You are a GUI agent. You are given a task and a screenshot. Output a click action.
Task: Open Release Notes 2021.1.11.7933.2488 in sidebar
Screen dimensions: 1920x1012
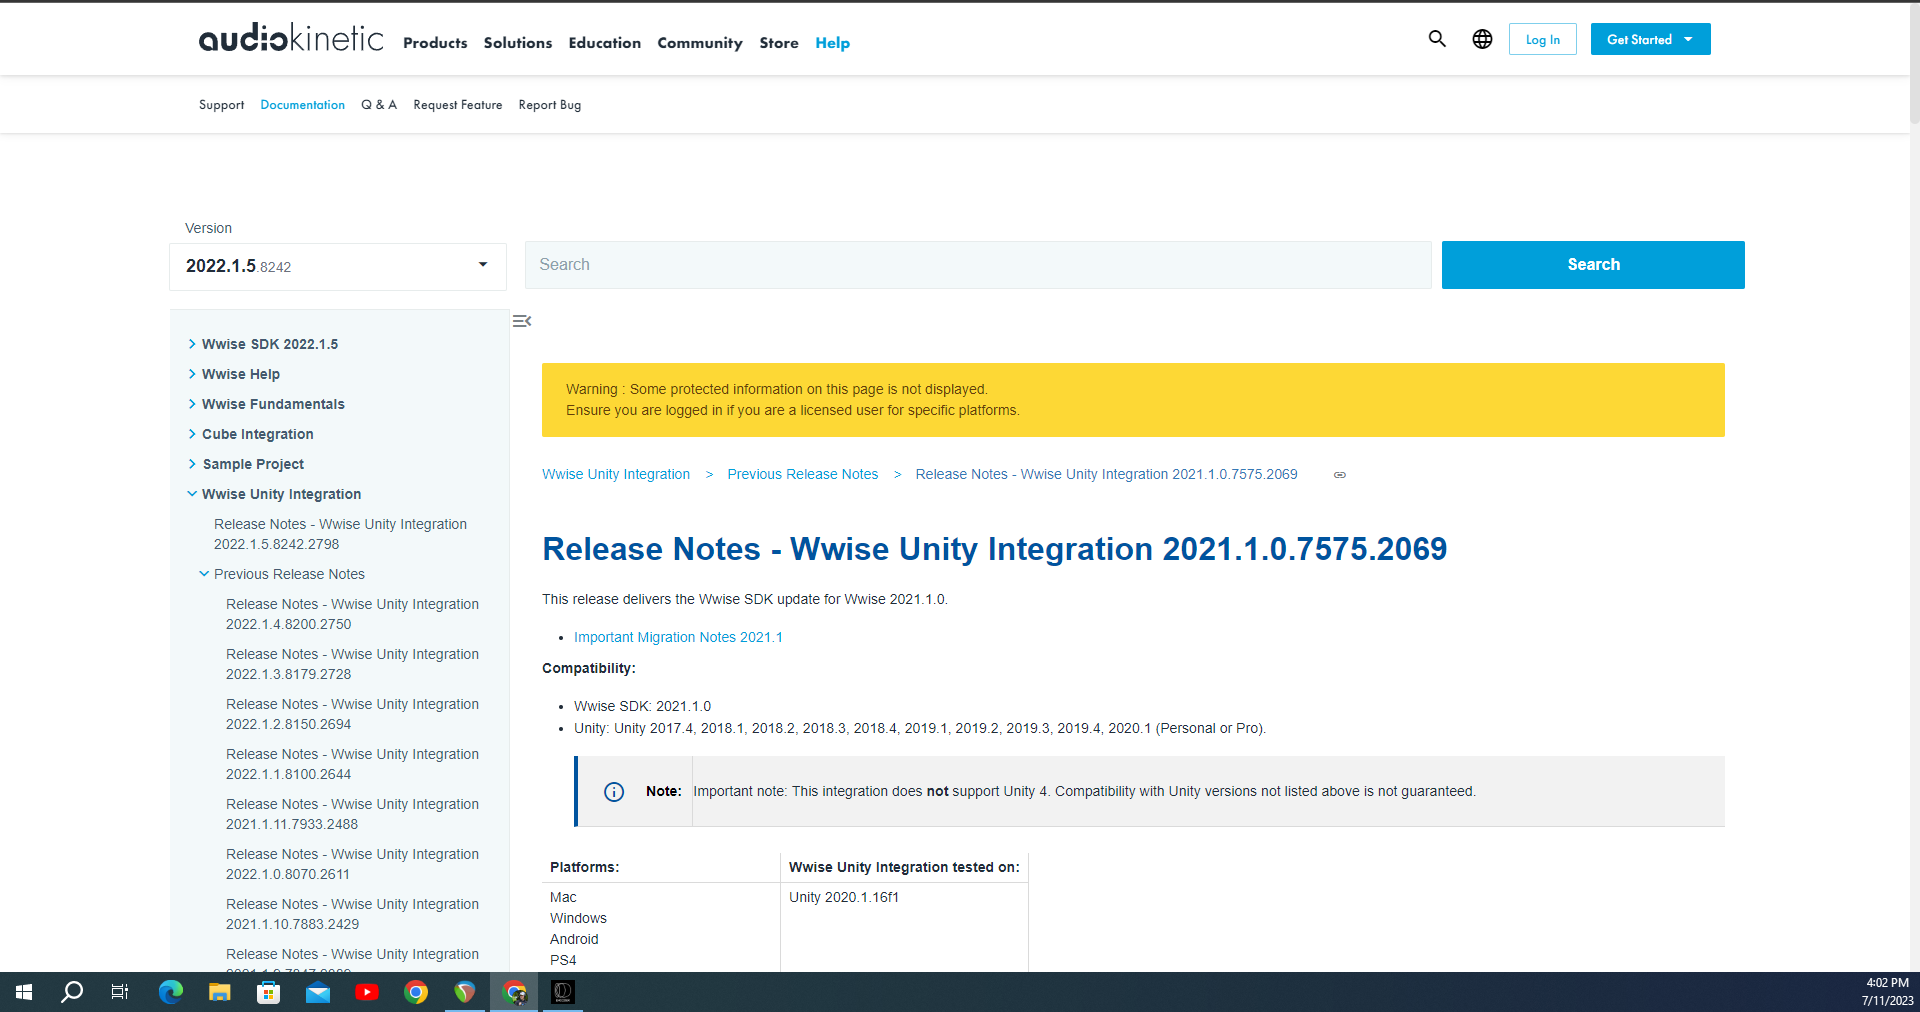tap(352, 814)
